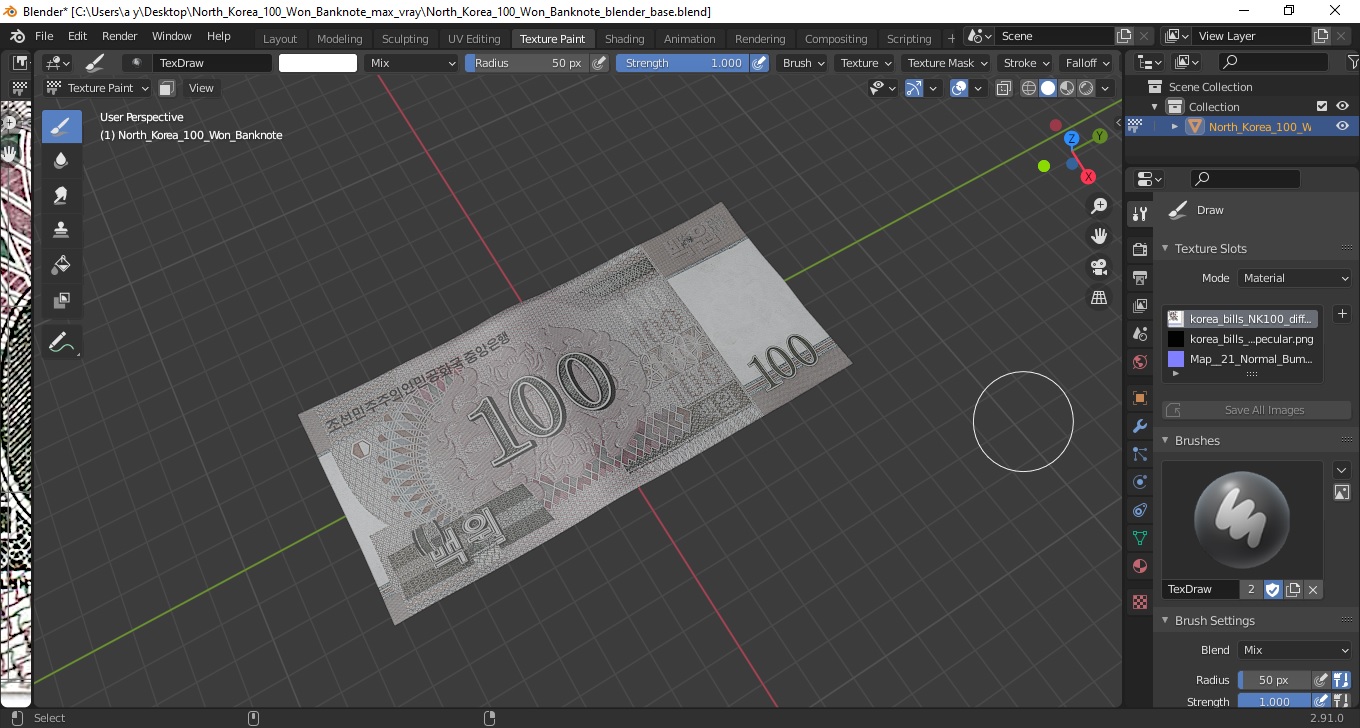Open the Render properties tab
Viewport: 1360px width, 728px height.
coord(1139,249)
